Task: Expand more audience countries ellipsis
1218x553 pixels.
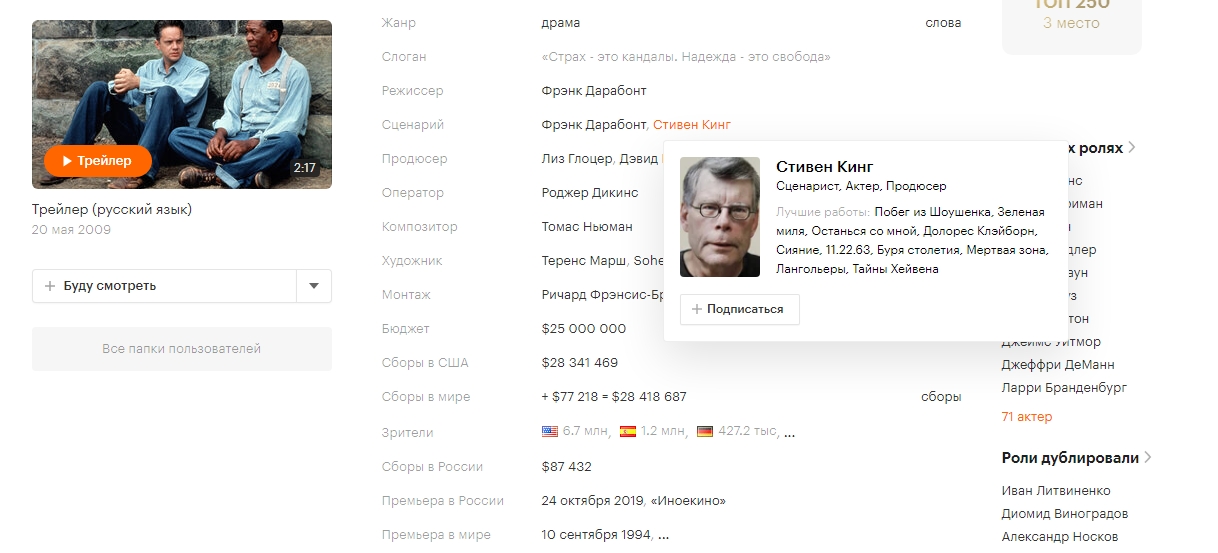Action: 790,434
